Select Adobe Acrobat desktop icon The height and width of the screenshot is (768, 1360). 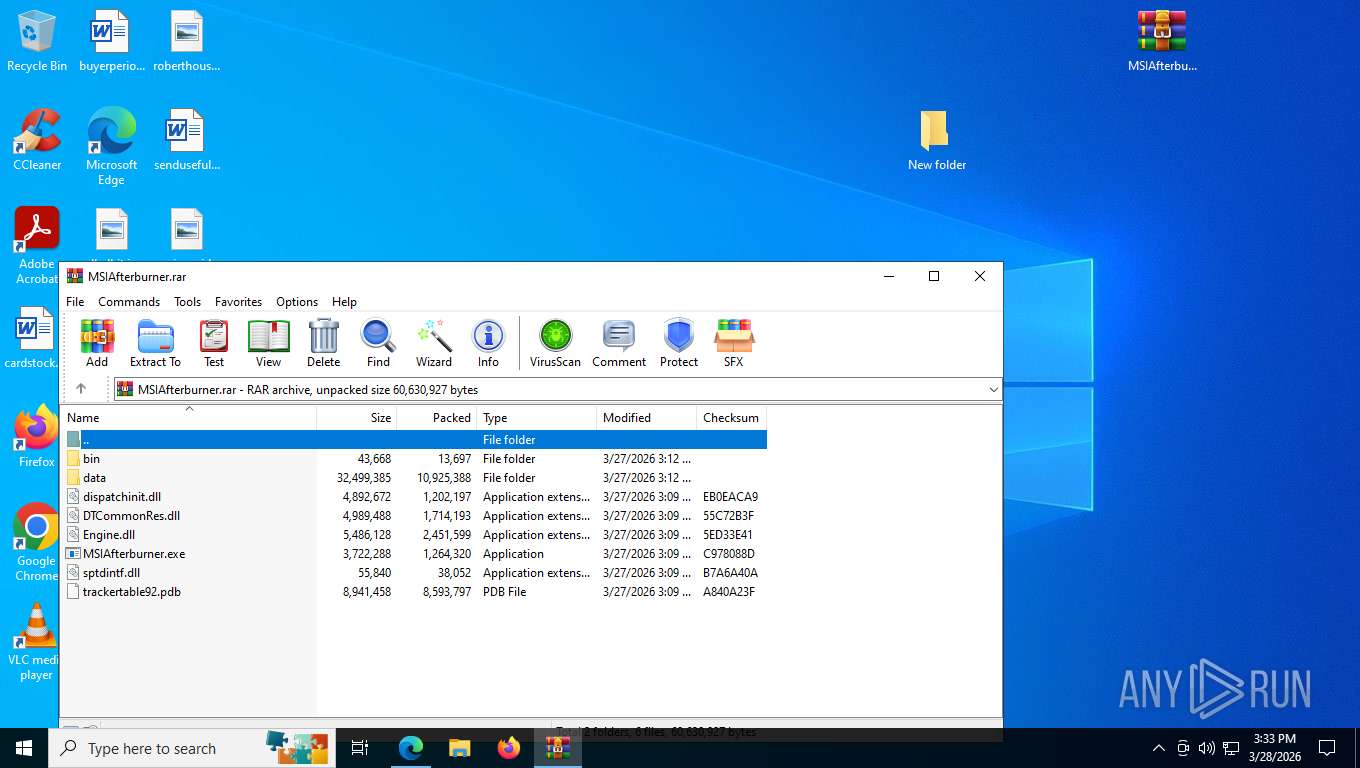click(x=37, y=246)
